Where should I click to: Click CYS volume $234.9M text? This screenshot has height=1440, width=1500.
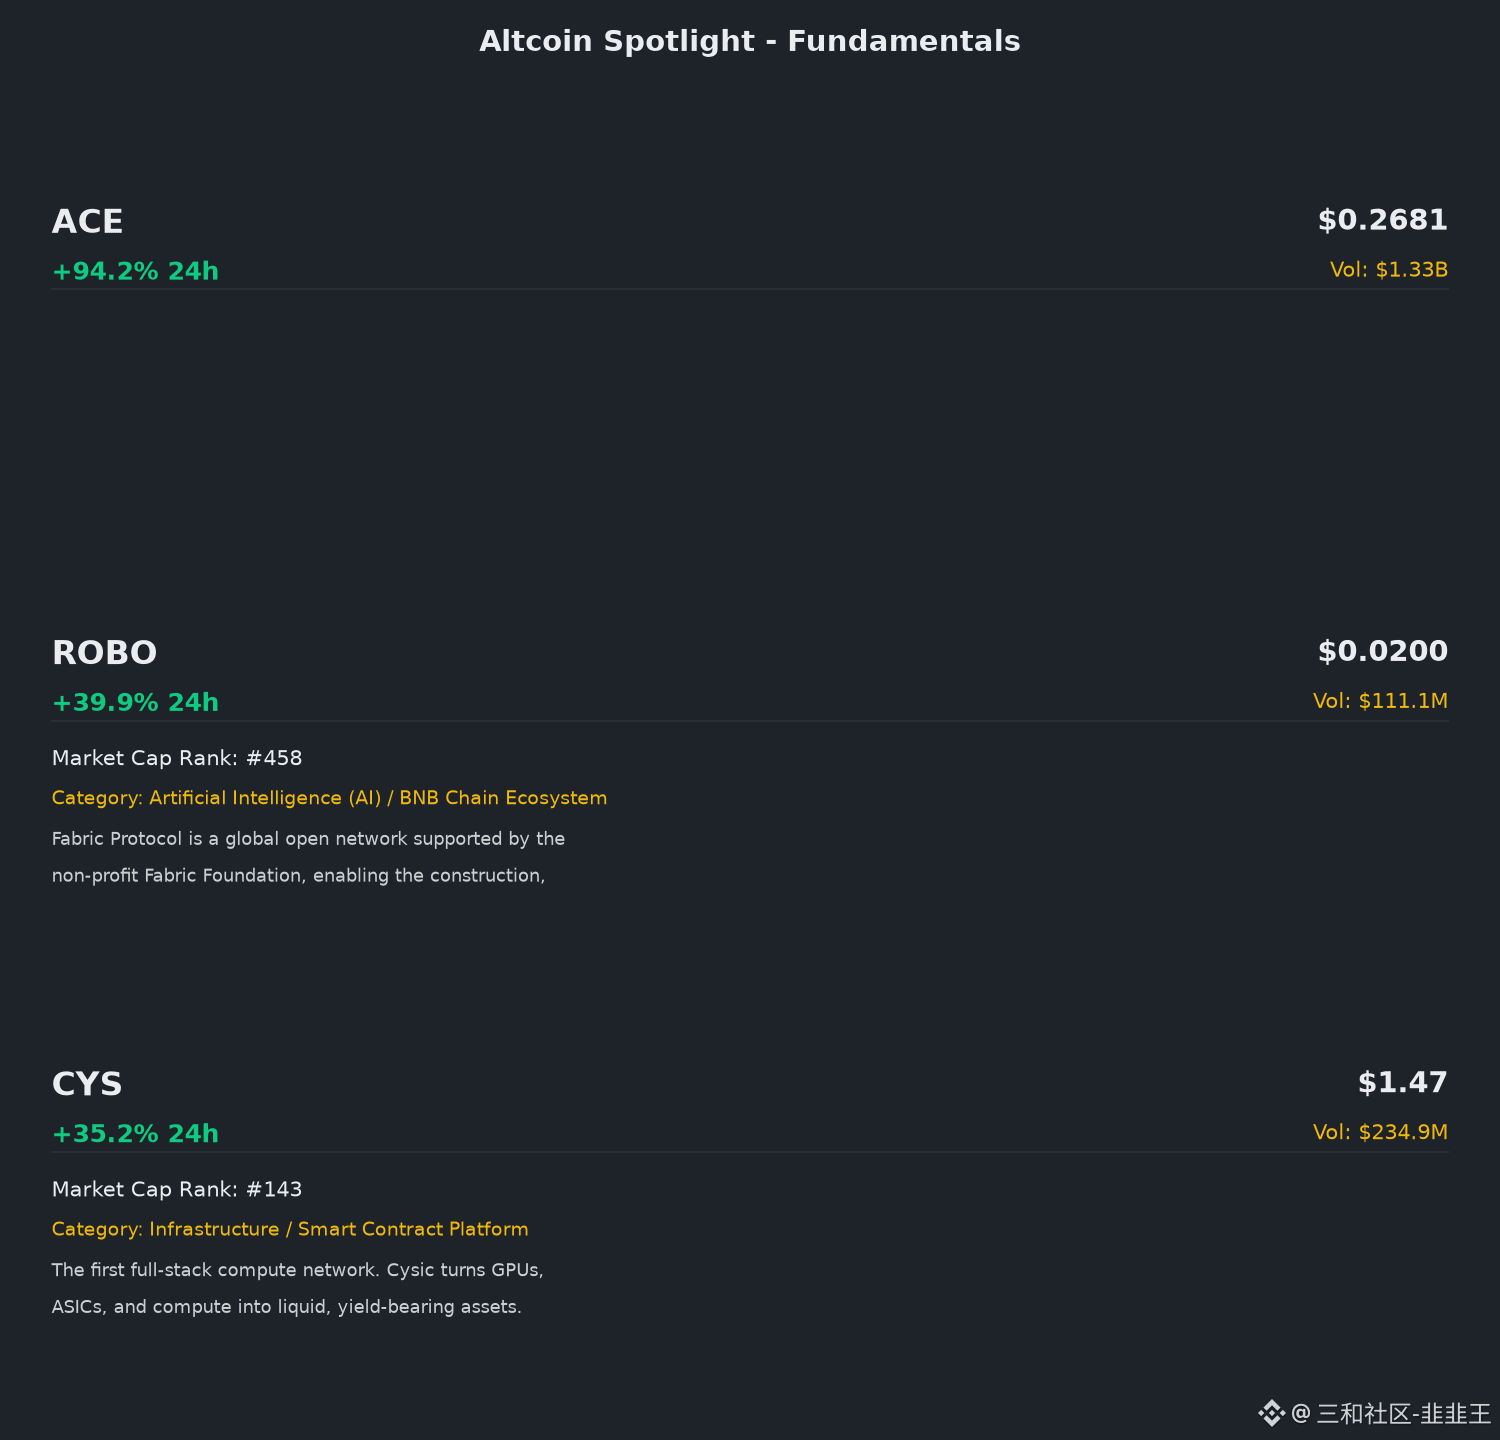pos(1380,1131)
